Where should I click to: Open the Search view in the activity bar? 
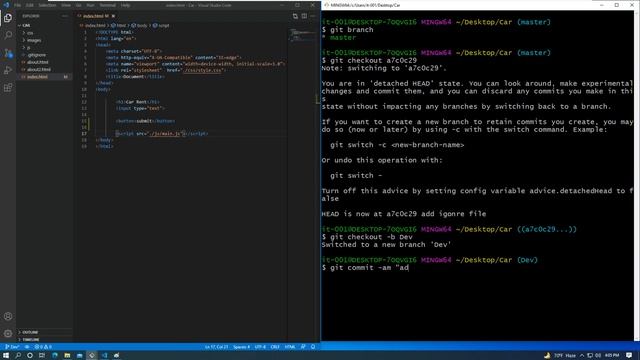(8, 35)
